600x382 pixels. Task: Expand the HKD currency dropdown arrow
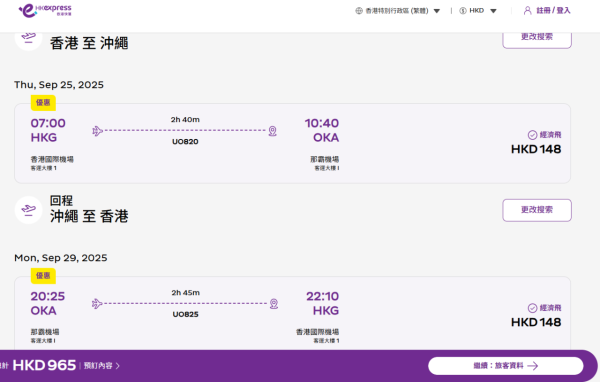(493, 11)
